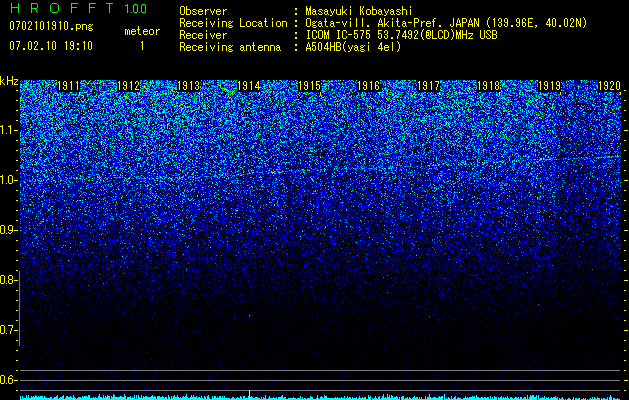The height and width of the screenshot is (400, 629).
Task: Select the filename 0702101910.png
Action: (51, 26)
